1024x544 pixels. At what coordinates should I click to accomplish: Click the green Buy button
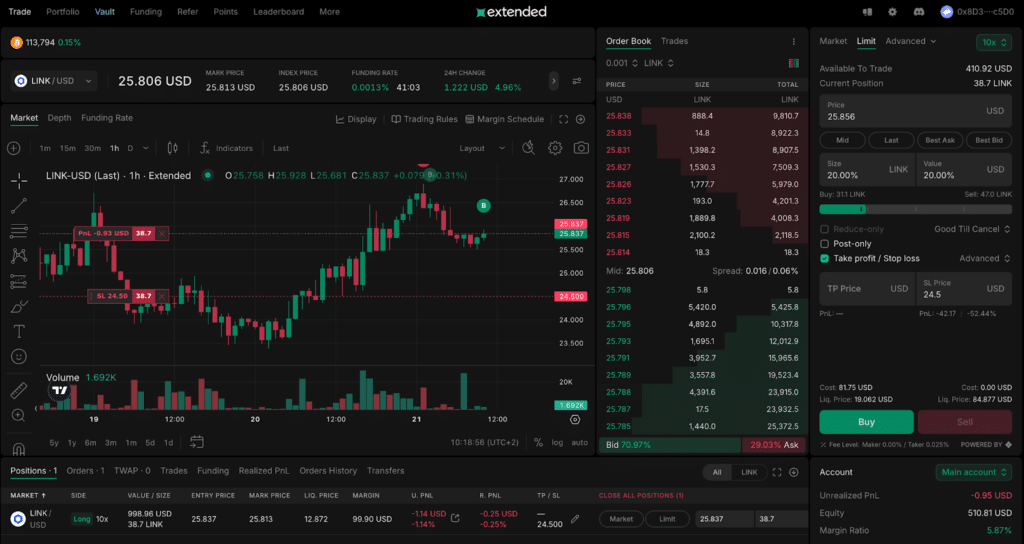867,422
